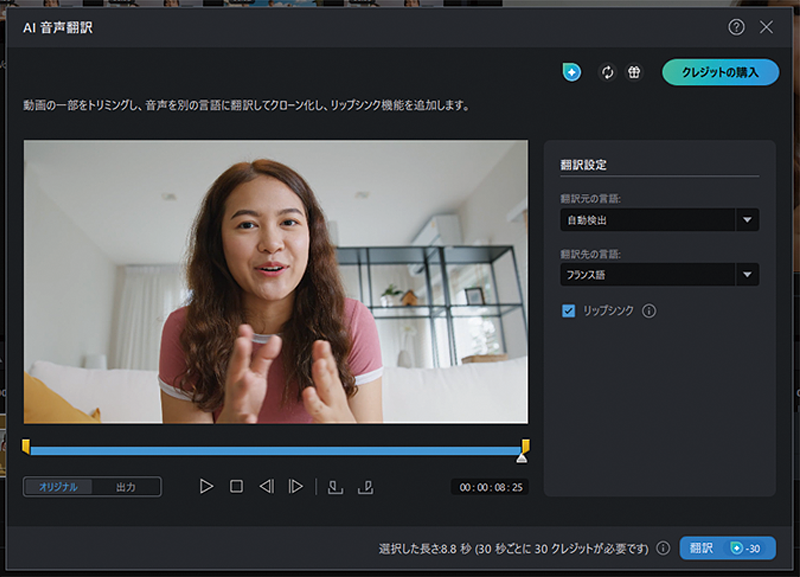Screen dimensions: 800x577
Task: Play the video preview
Action: 206,486
